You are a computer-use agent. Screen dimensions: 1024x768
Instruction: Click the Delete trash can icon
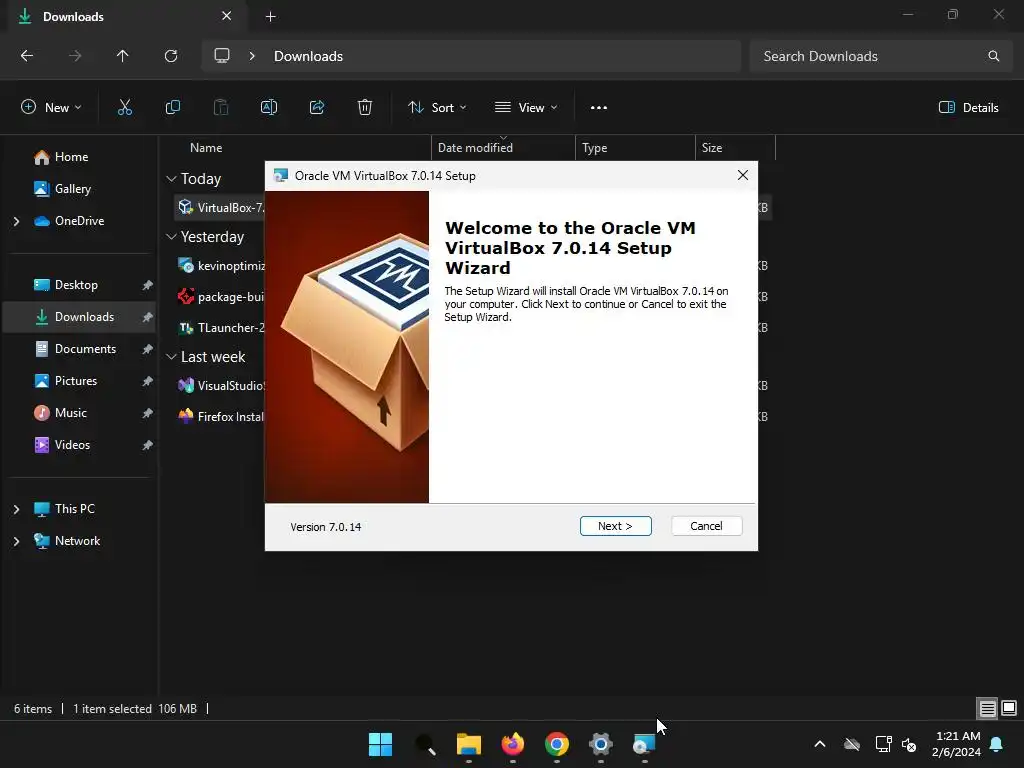point(365,108)
